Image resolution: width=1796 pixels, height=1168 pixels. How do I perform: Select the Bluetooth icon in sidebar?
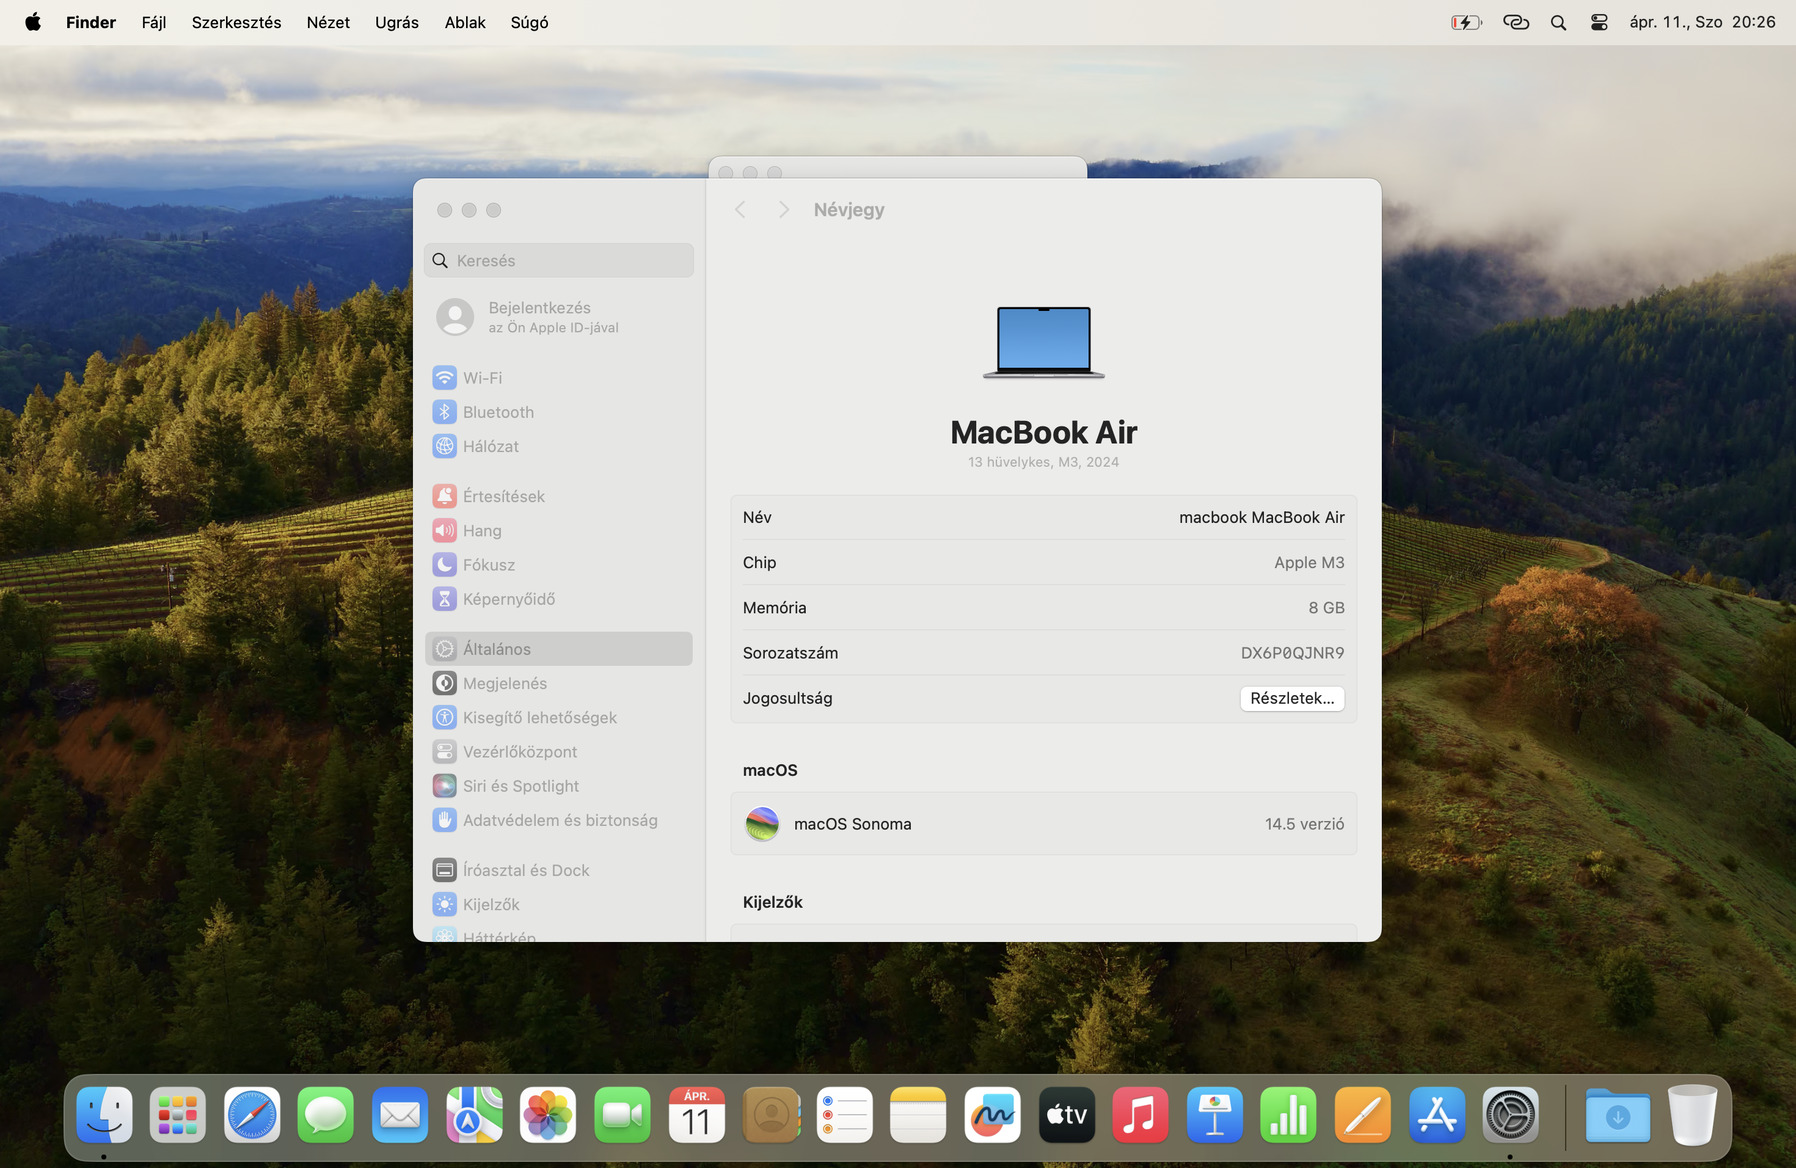(x=444, y=412)
